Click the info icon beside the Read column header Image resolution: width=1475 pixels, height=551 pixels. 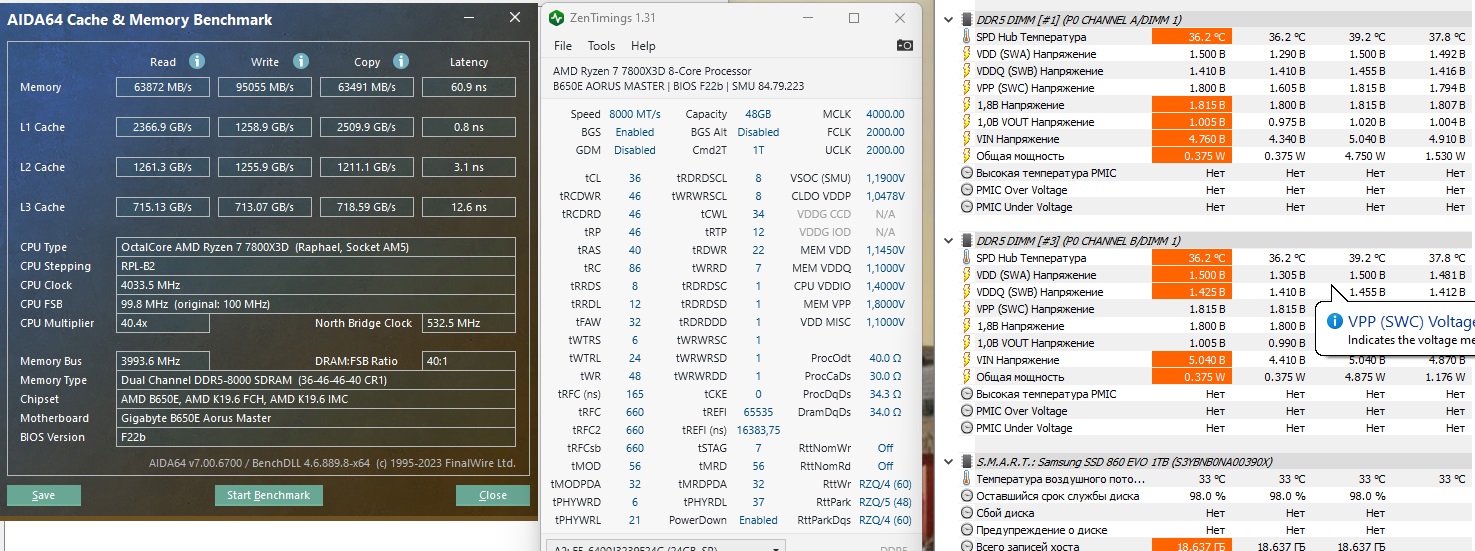[197, 62]
